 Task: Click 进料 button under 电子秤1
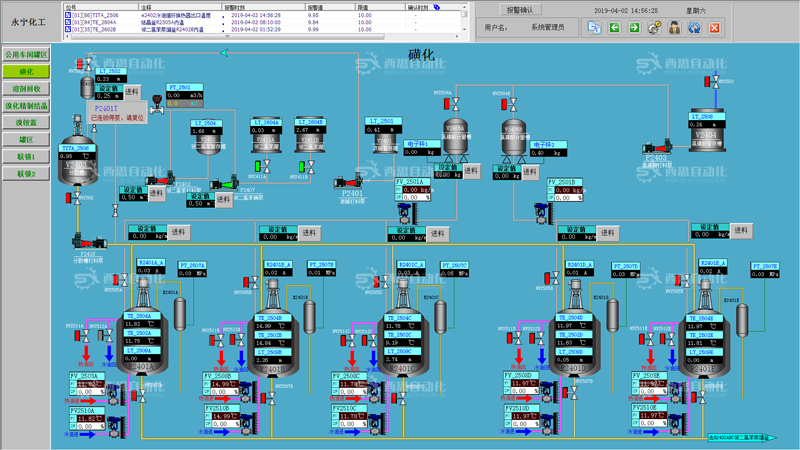[471, 171]
